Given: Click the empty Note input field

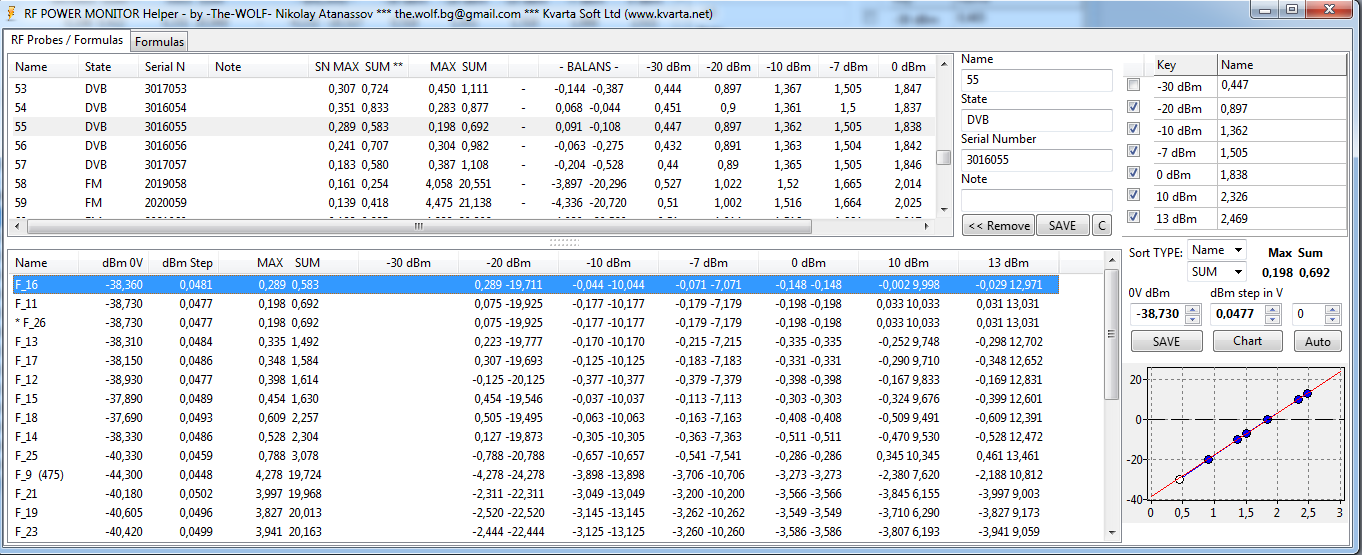Looking at the screenshot, I should pyautogui.click(x=1036, y=200).
